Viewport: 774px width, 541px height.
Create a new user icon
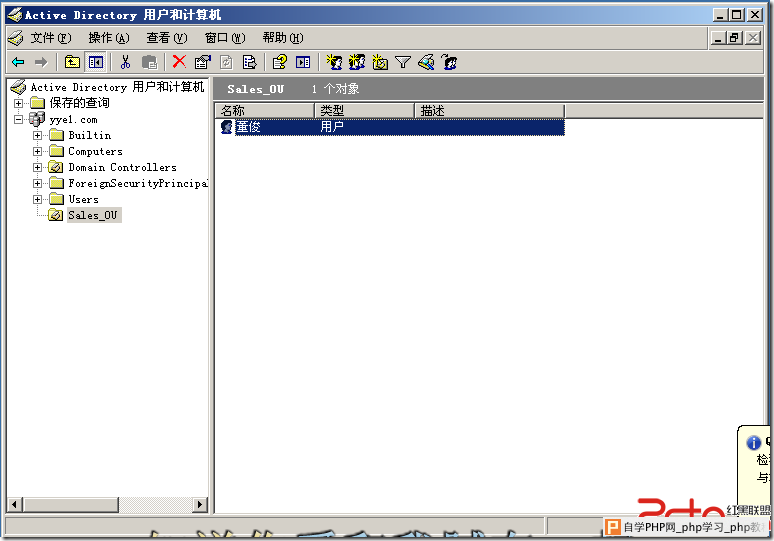[334, 62]
